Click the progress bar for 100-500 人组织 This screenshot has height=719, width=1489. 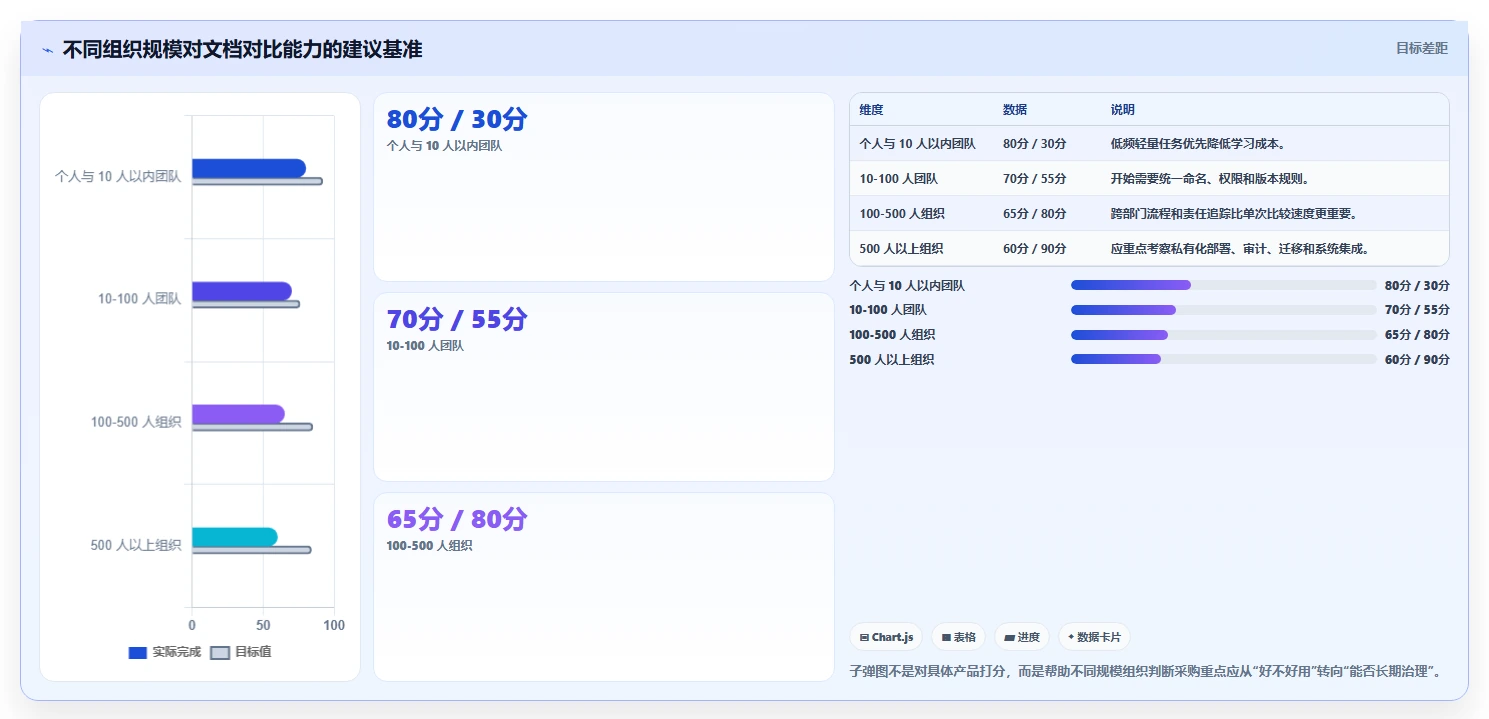[x=1224, y=335]
